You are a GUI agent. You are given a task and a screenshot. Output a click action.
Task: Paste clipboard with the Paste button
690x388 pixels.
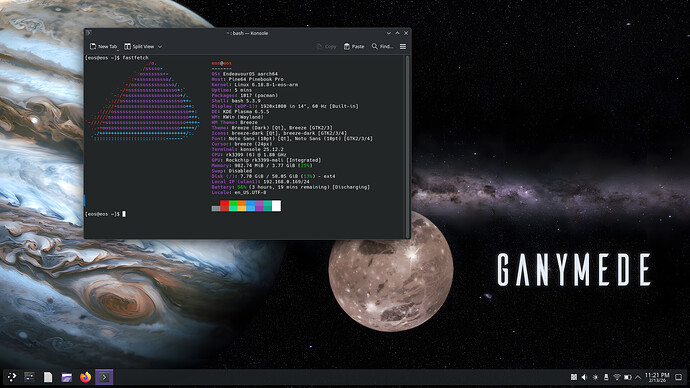click(354, 46)
